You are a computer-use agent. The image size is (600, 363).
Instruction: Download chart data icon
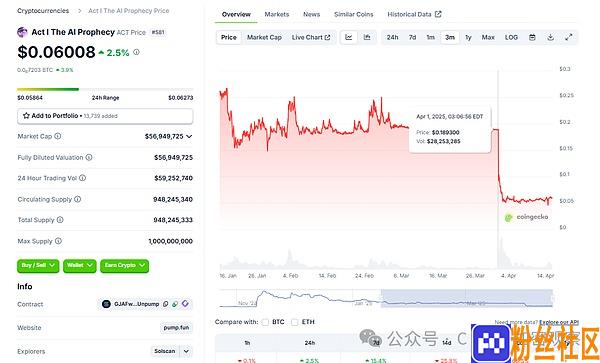[550, 37]
